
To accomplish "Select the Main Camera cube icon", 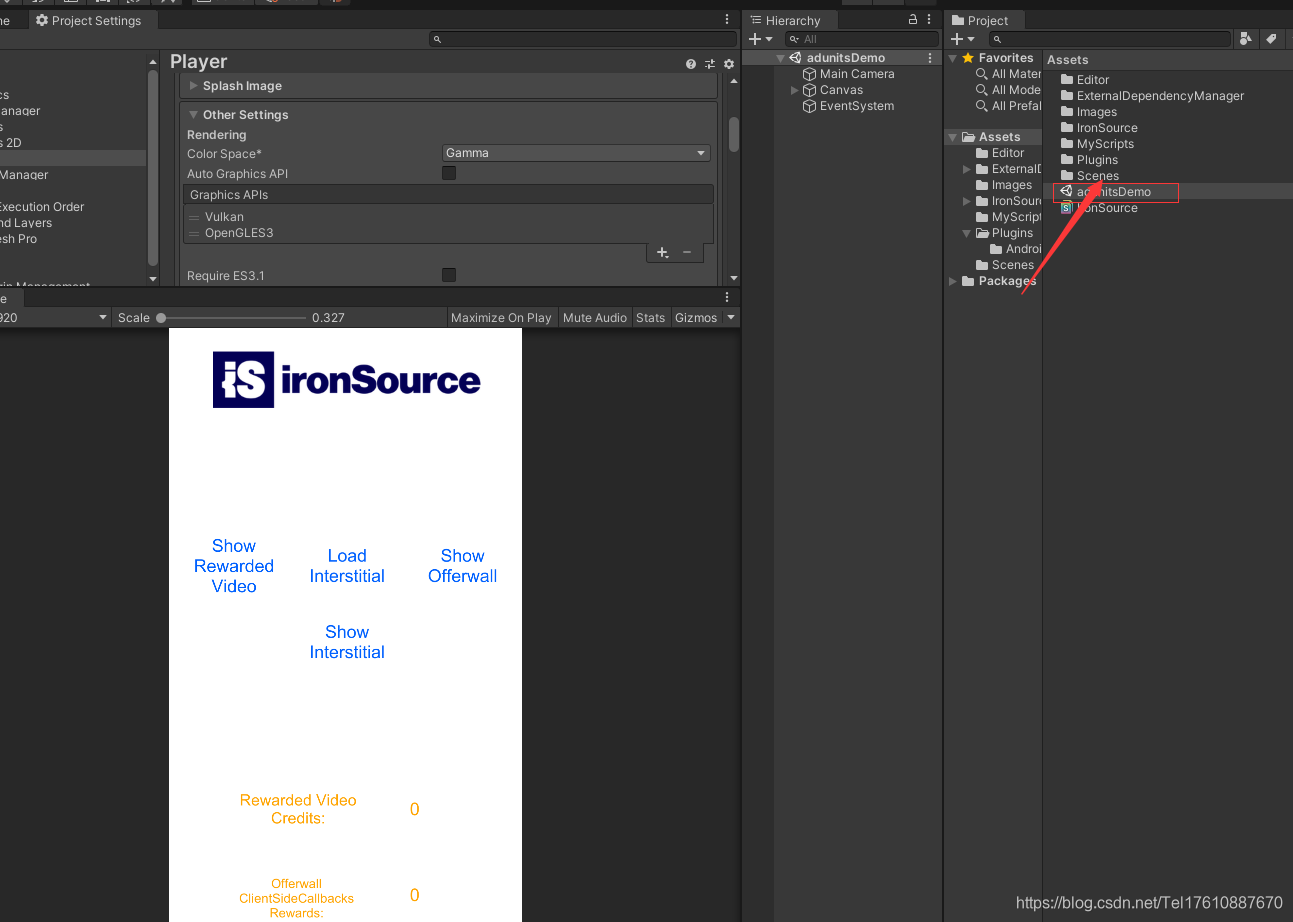I will click(810, 74).
